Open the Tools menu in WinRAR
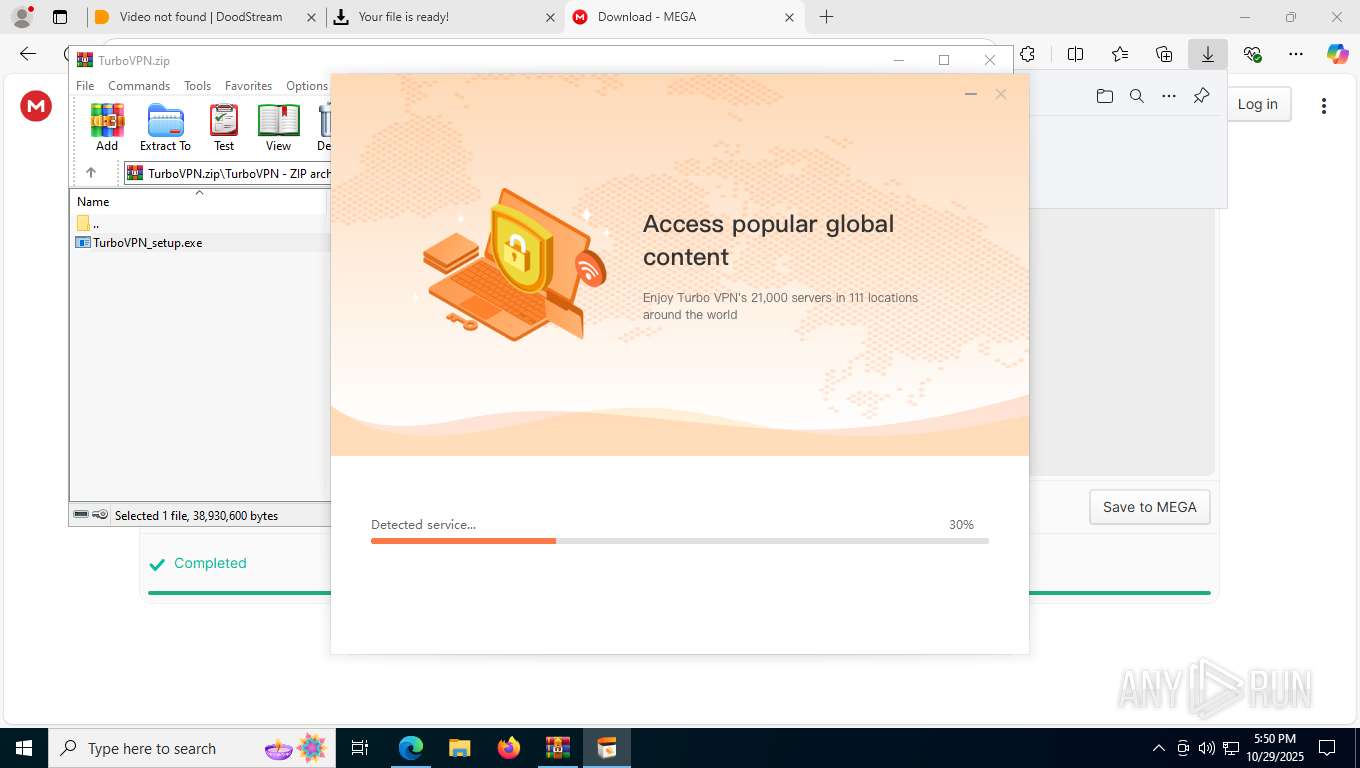This screenshot has height=768, width=1360. pyautogui.click(x=197, y=86)
